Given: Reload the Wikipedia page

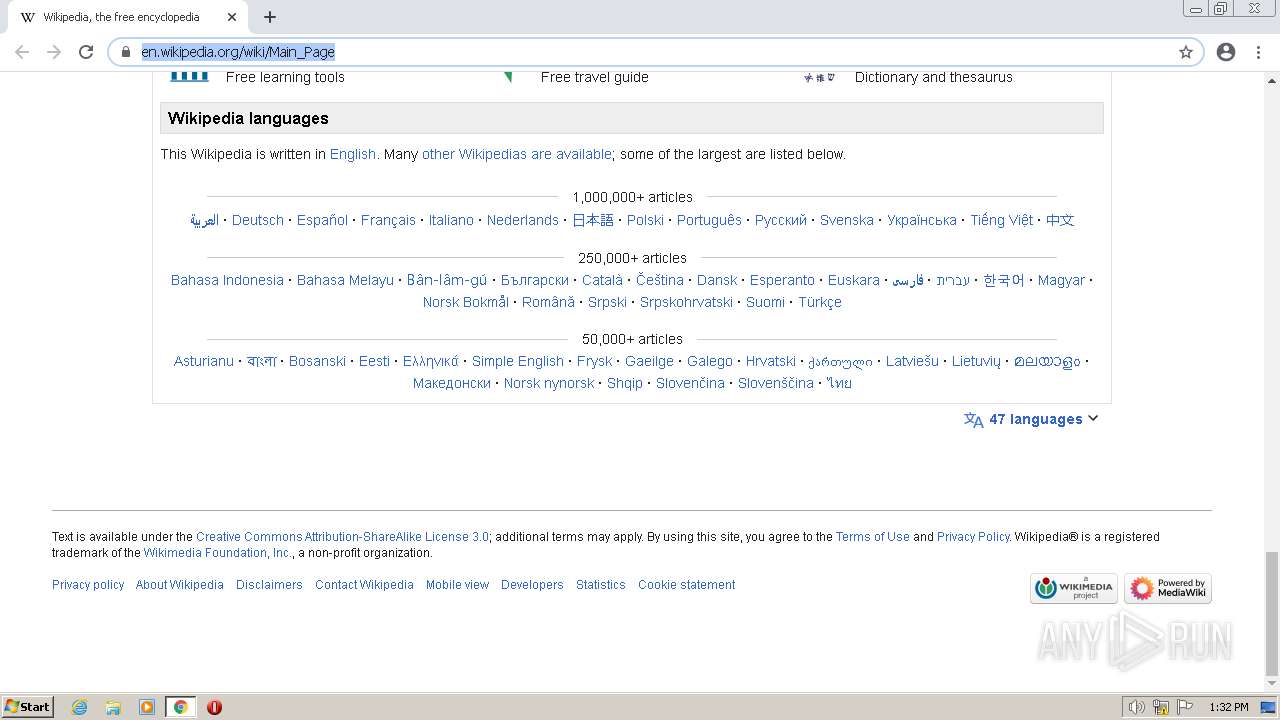Looking at the screenshot, I should [86, 52].
